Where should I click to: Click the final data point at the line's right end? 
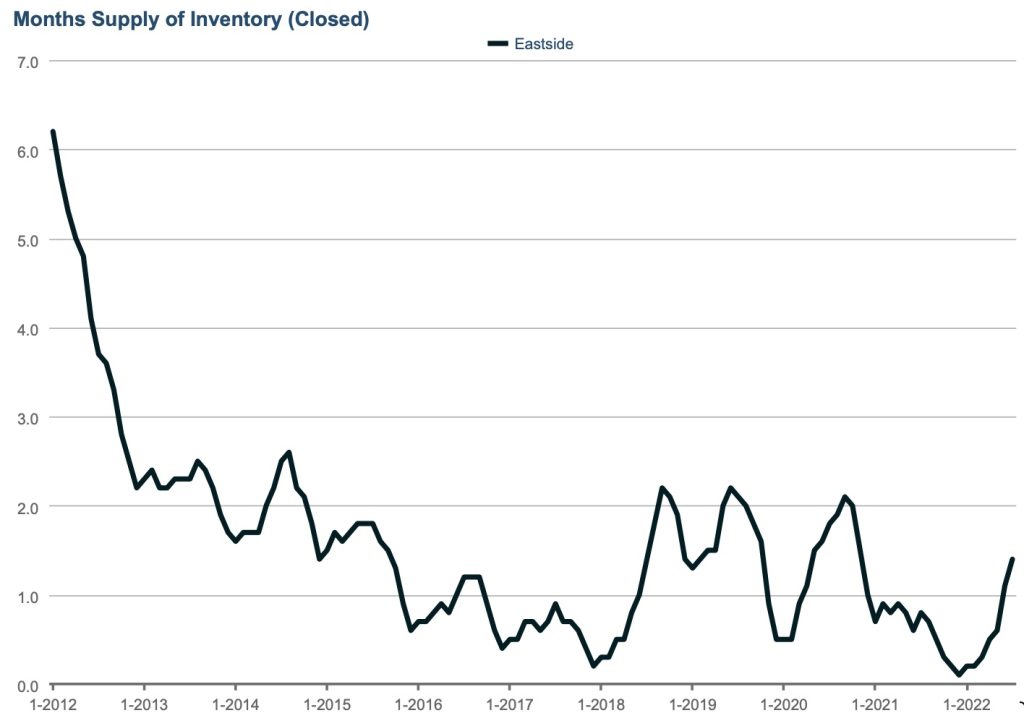pos(1012,559)
